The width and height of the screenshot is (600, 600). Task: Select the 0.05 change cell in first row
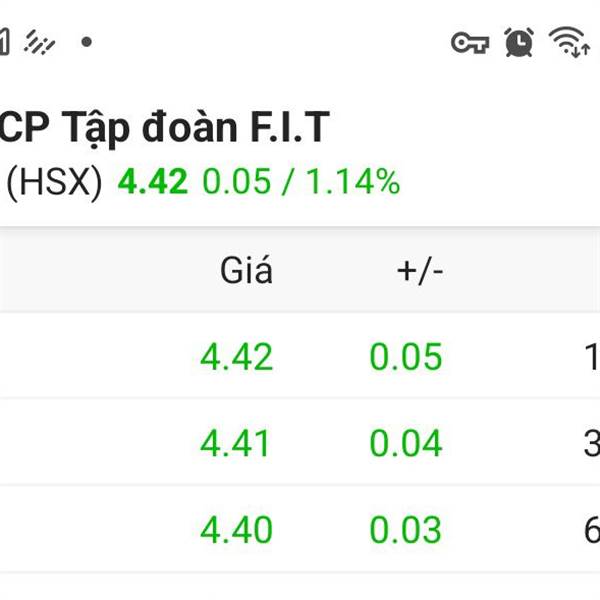[x=406, y=357]
